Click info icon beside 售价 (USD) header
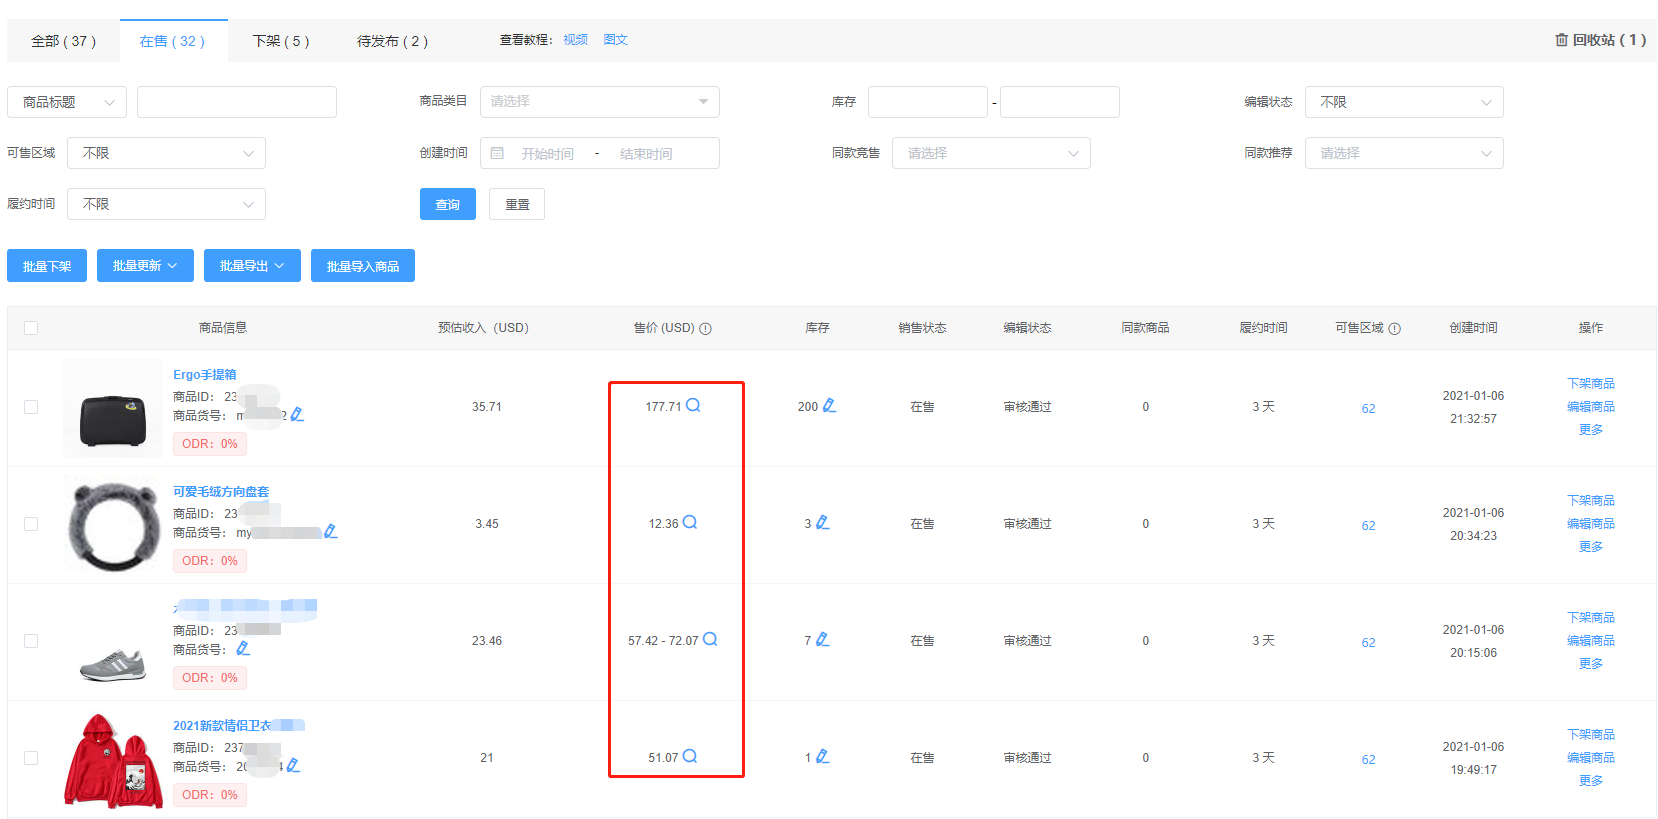1658x819 pixels. pyautogui.click(x=705, y=328)
